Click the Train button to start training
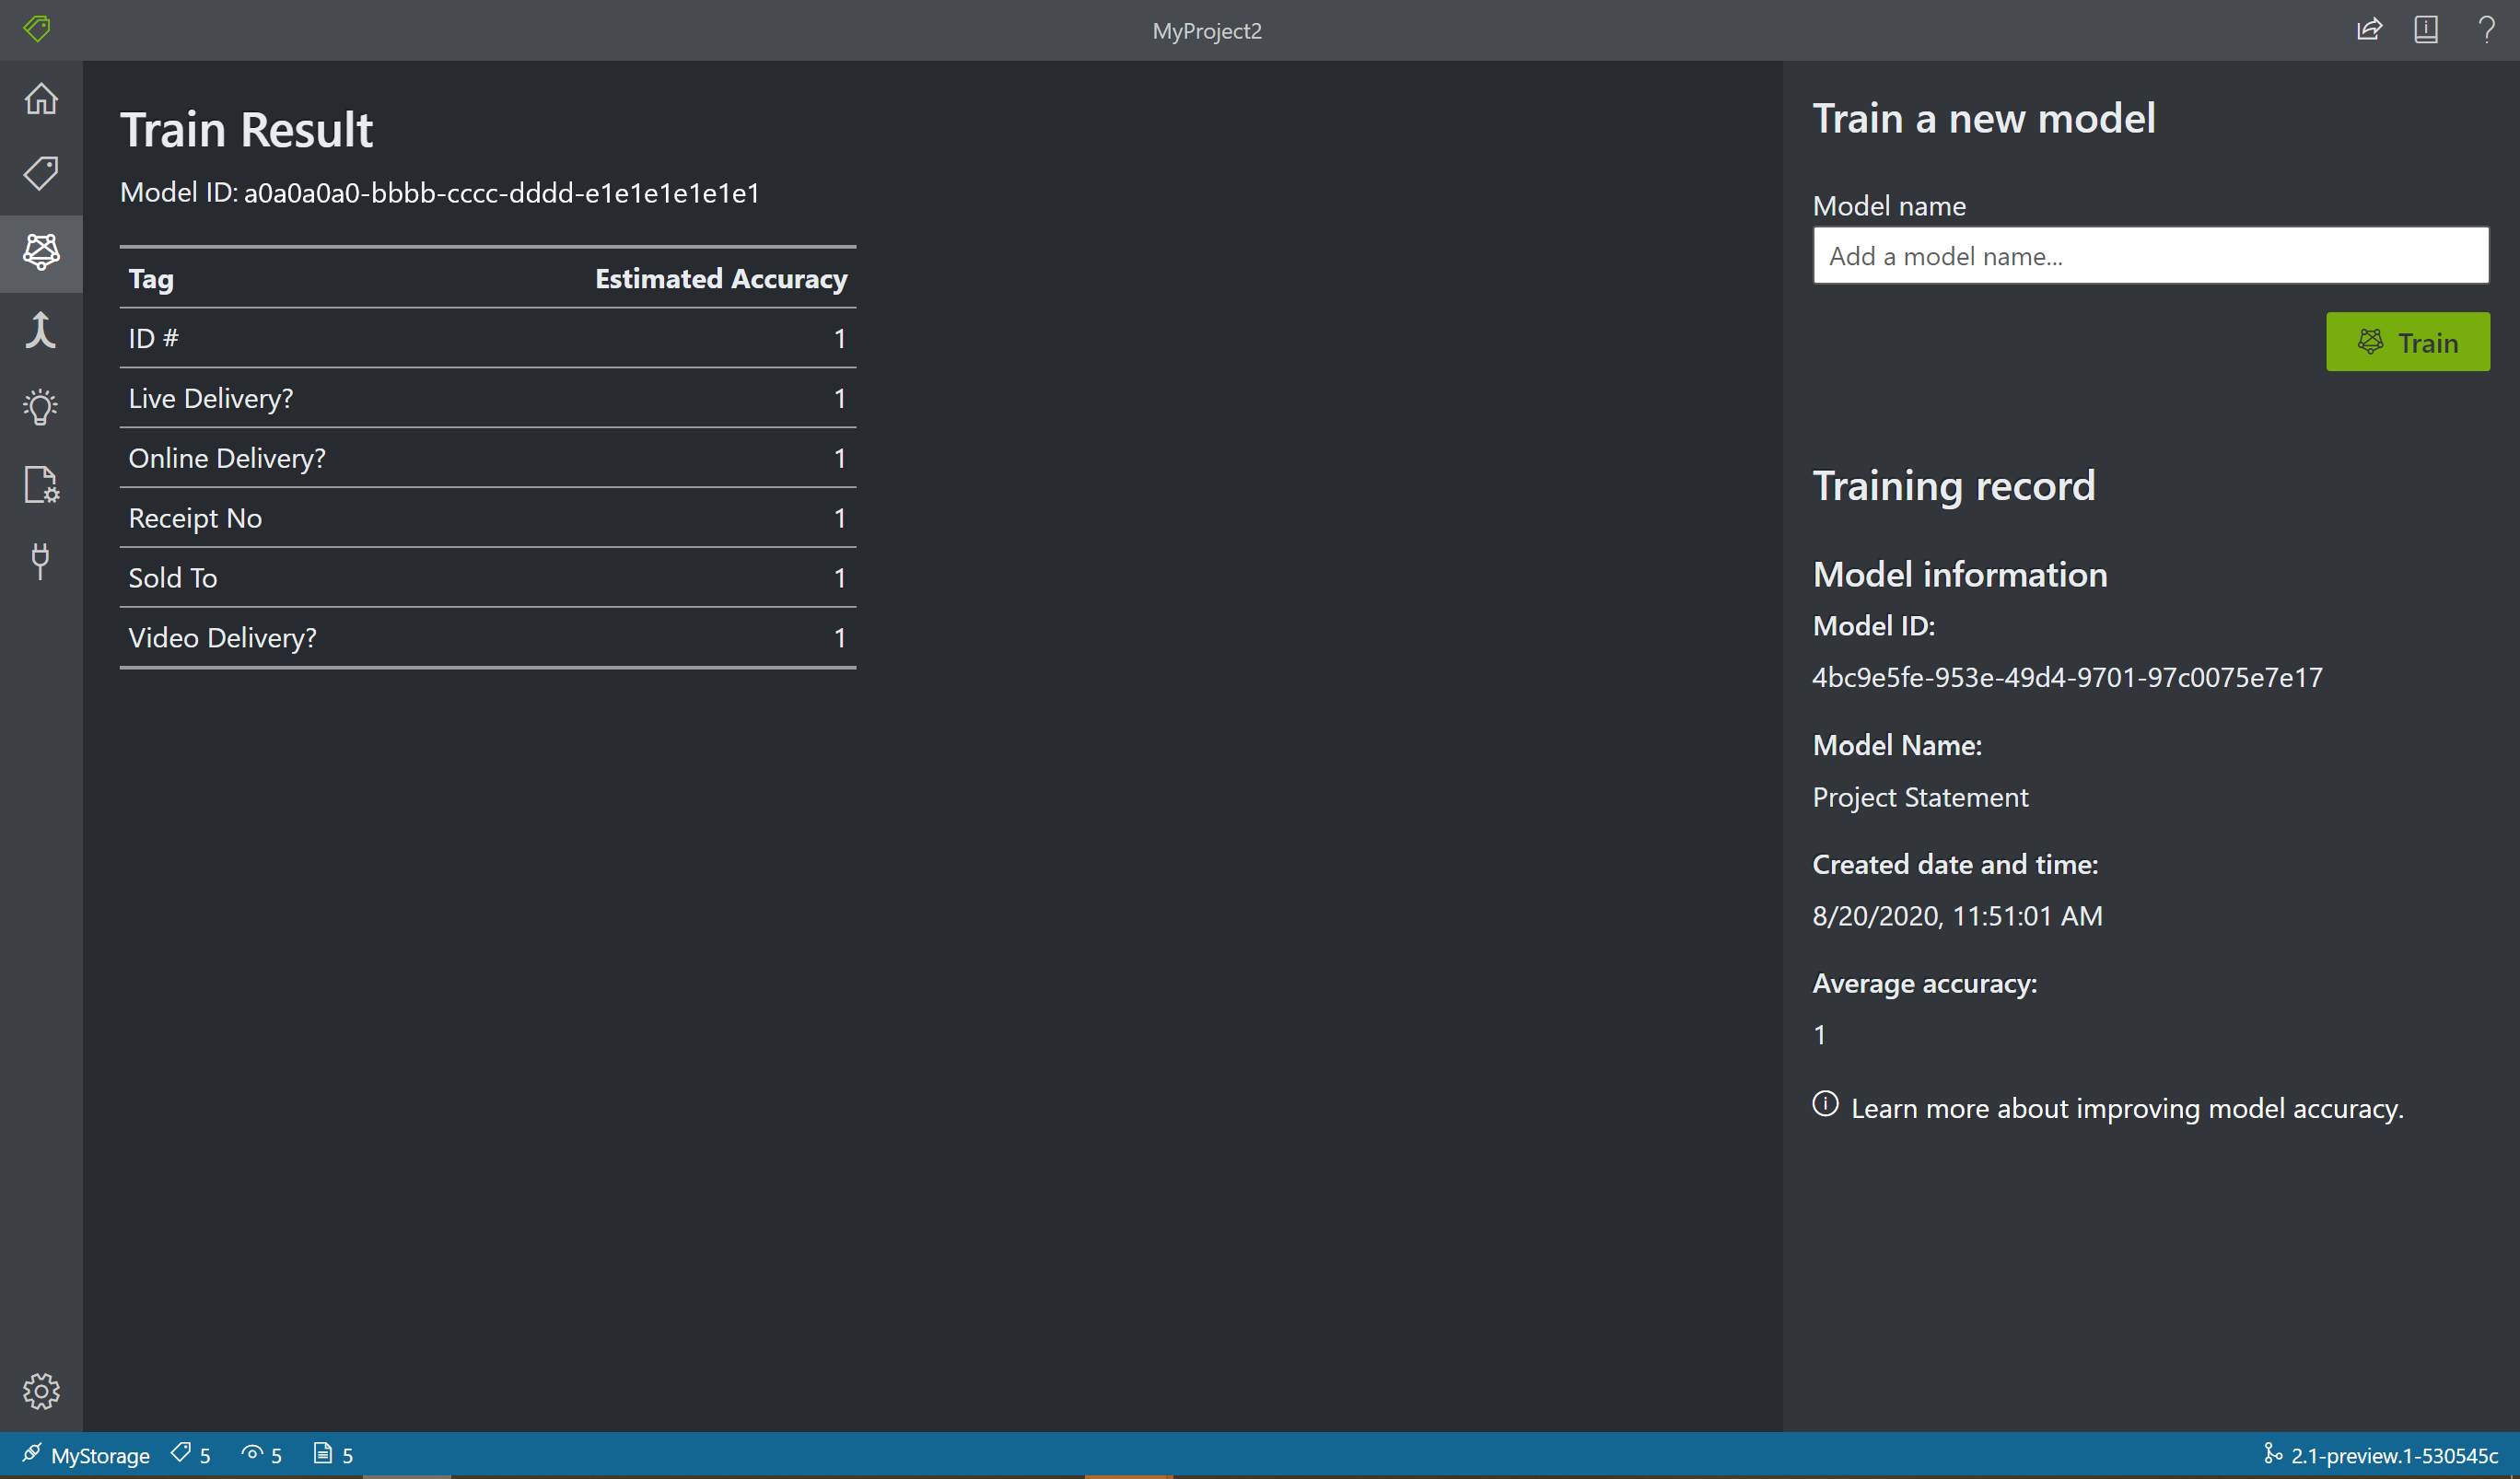The width and height of the screenshot is (2520, 1479). pos(2409,342)
